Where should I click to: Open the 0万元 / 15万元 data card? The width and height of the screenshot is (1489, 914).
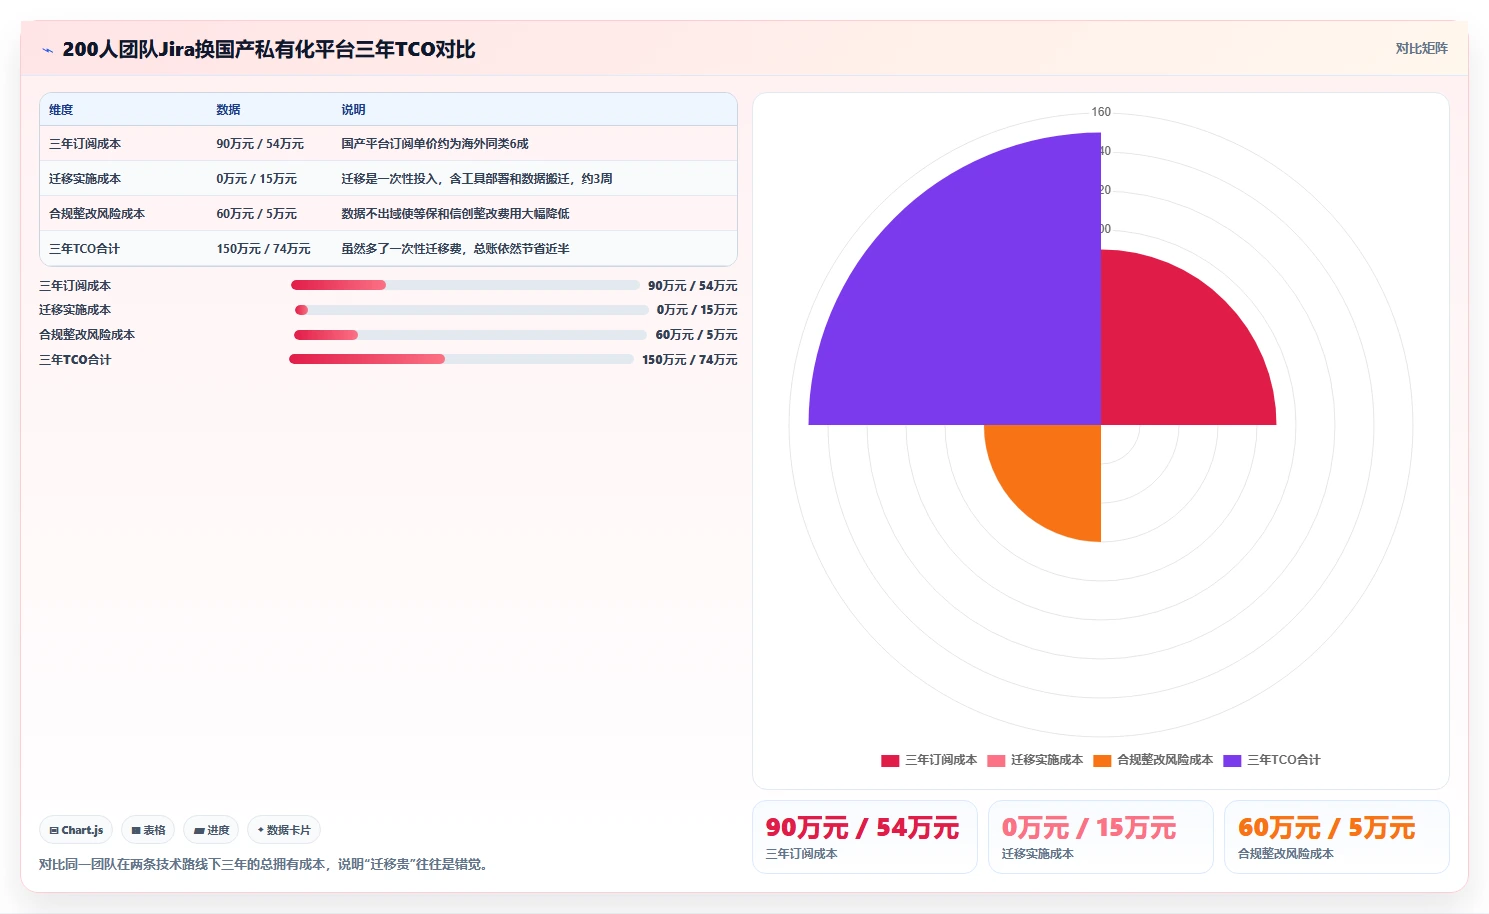coord(1101,837)
